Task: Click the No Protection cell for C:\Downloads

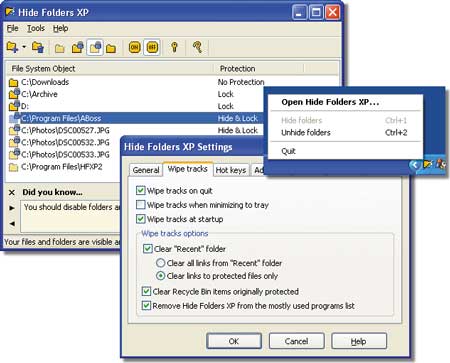Action: 241,82
